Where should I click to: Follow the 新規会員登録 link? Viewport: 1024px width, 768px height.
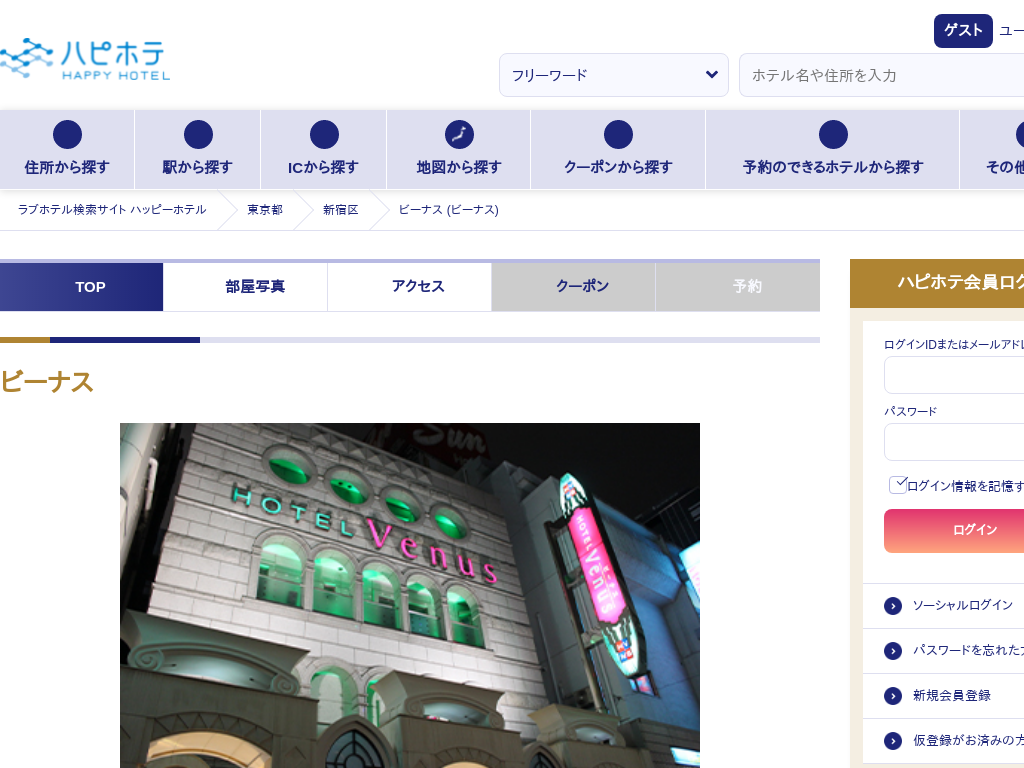pyautogui.click(x=952, y=696)
